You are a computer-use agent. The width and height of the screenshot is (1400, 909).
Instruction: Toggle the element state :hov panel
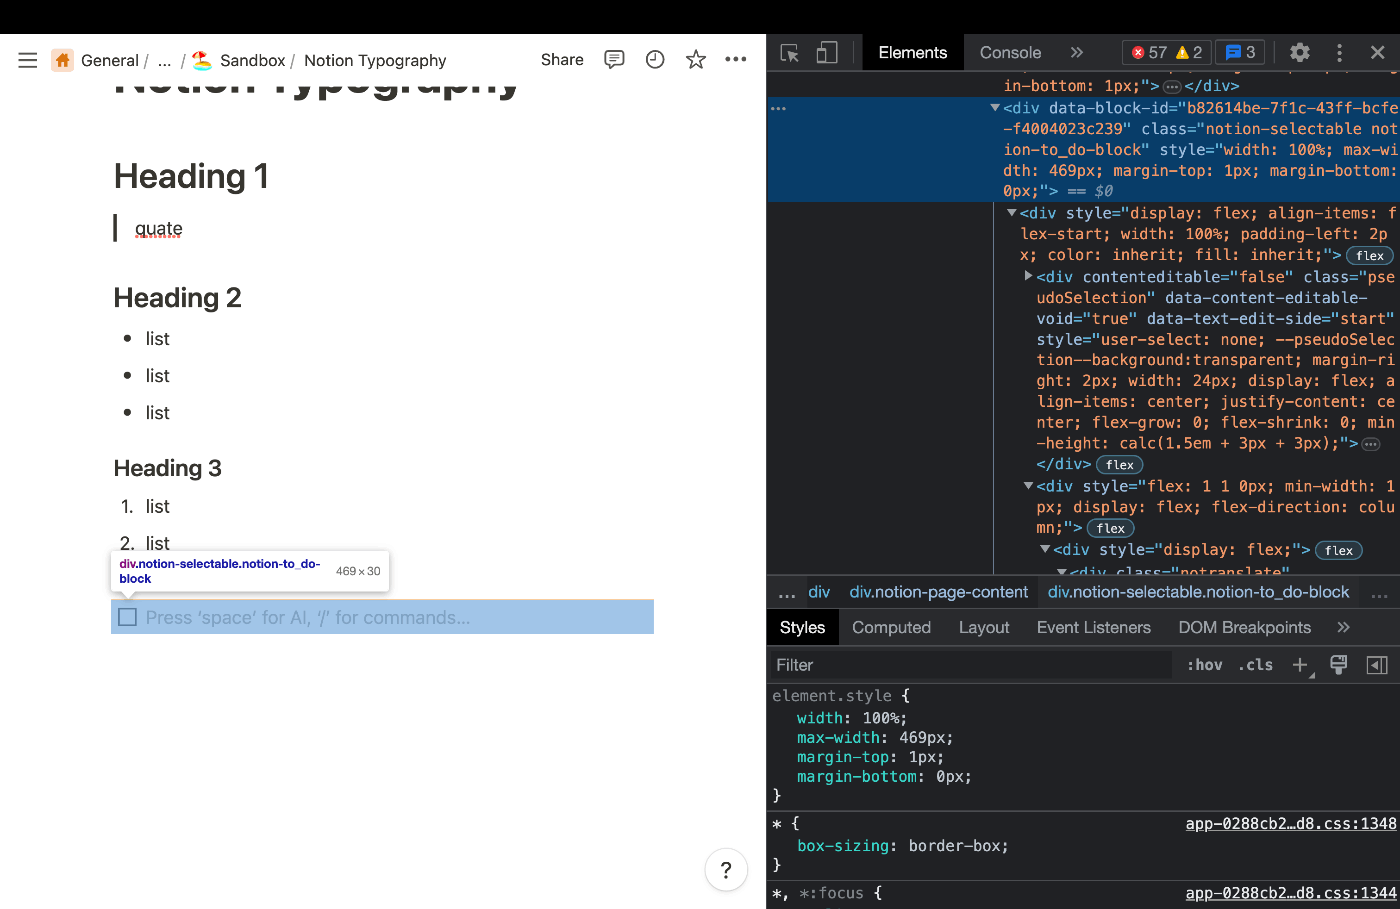pos(1205,665)
